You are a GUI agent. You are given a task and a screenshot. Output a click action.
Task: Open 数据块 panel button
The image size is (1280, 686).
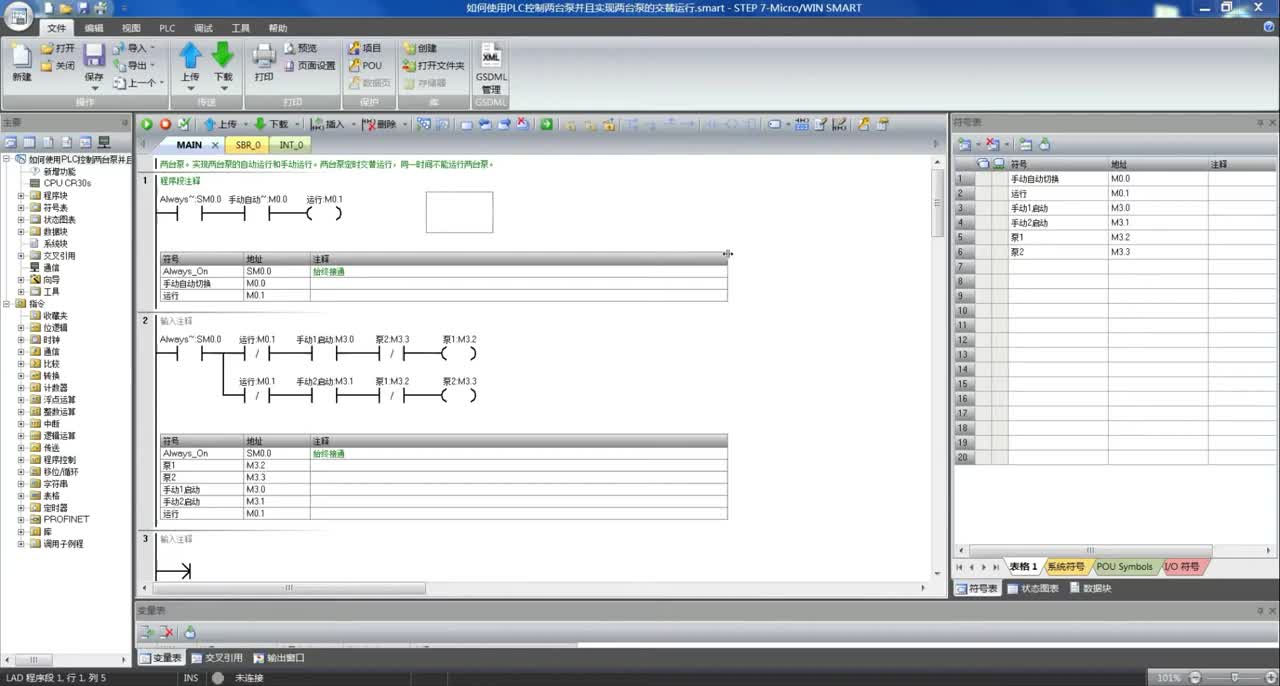coord(1090,588)
